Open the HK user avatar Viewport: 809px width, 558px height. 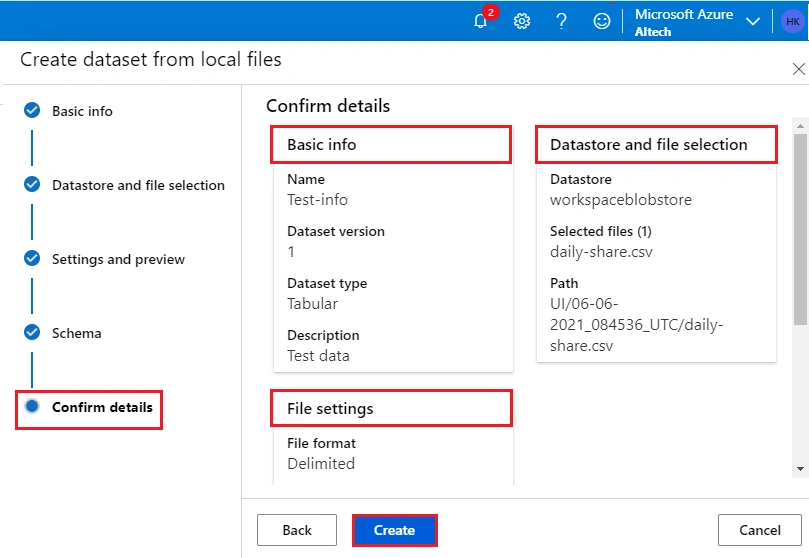(792, 21)
